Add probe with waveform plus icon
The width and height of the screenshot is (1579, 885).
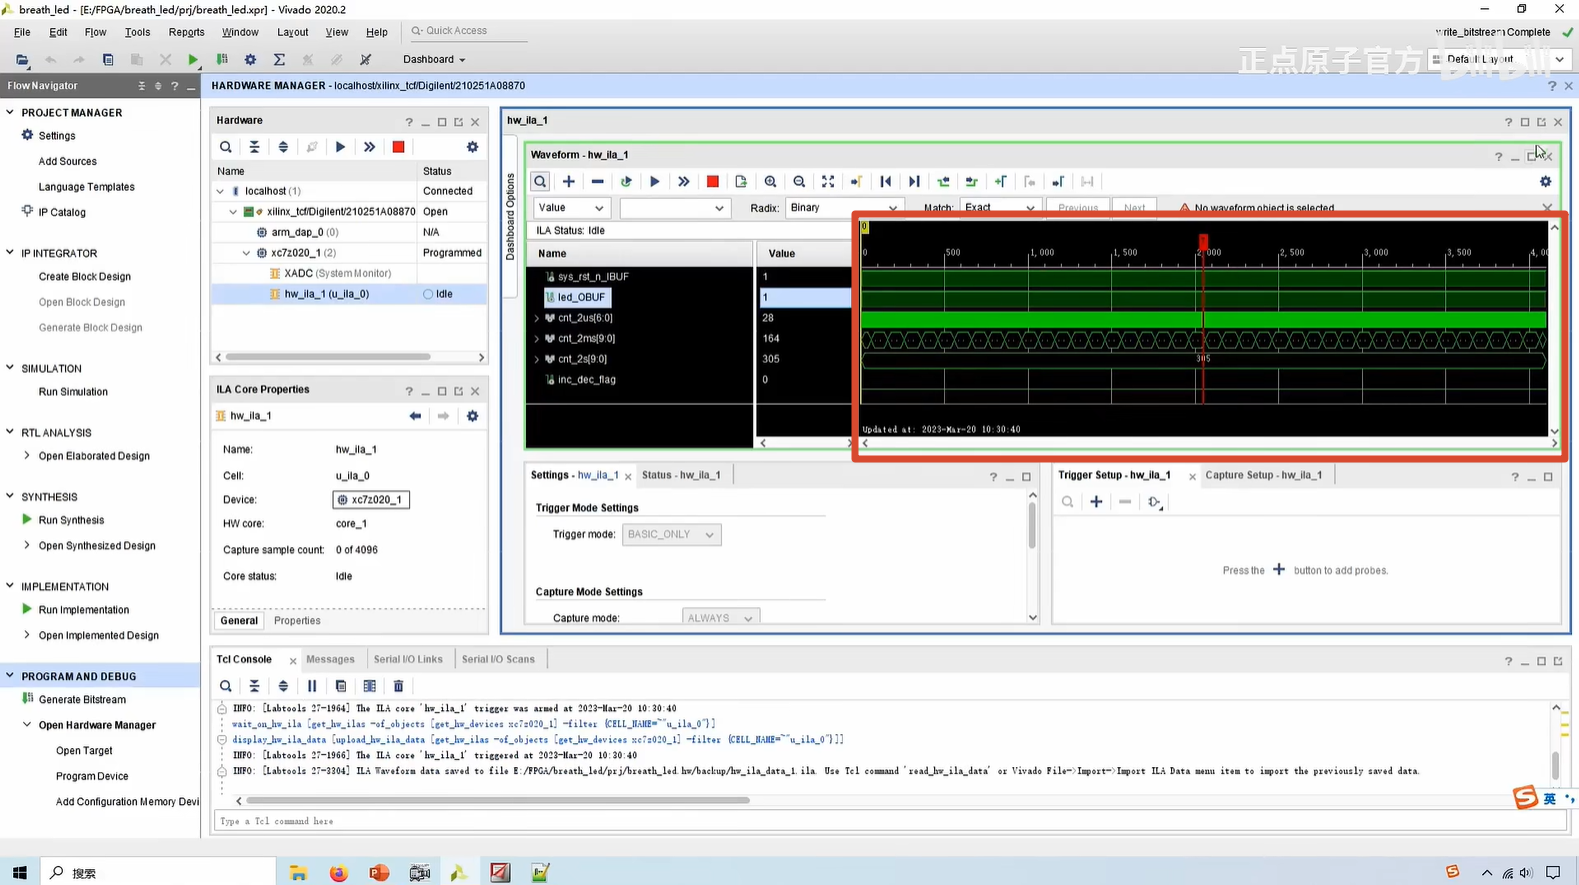(569, 182)
